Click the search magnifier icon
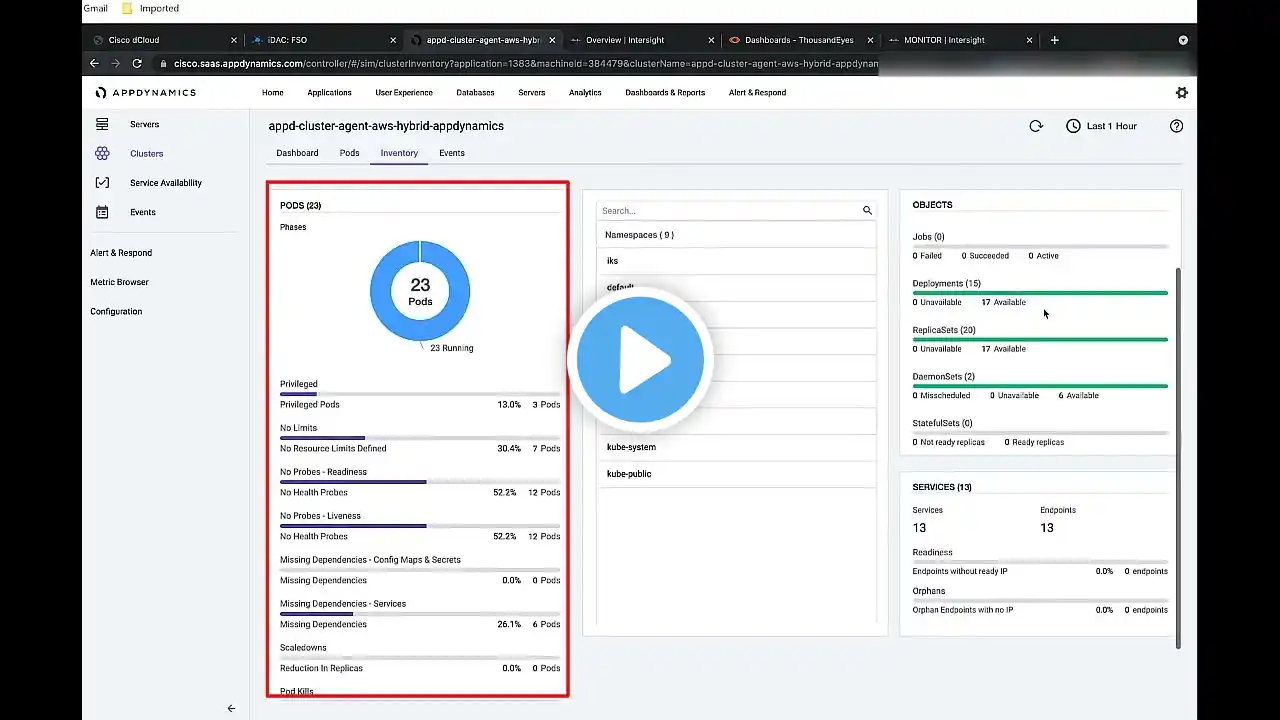 pyautogui.click(x=867, y=210)
